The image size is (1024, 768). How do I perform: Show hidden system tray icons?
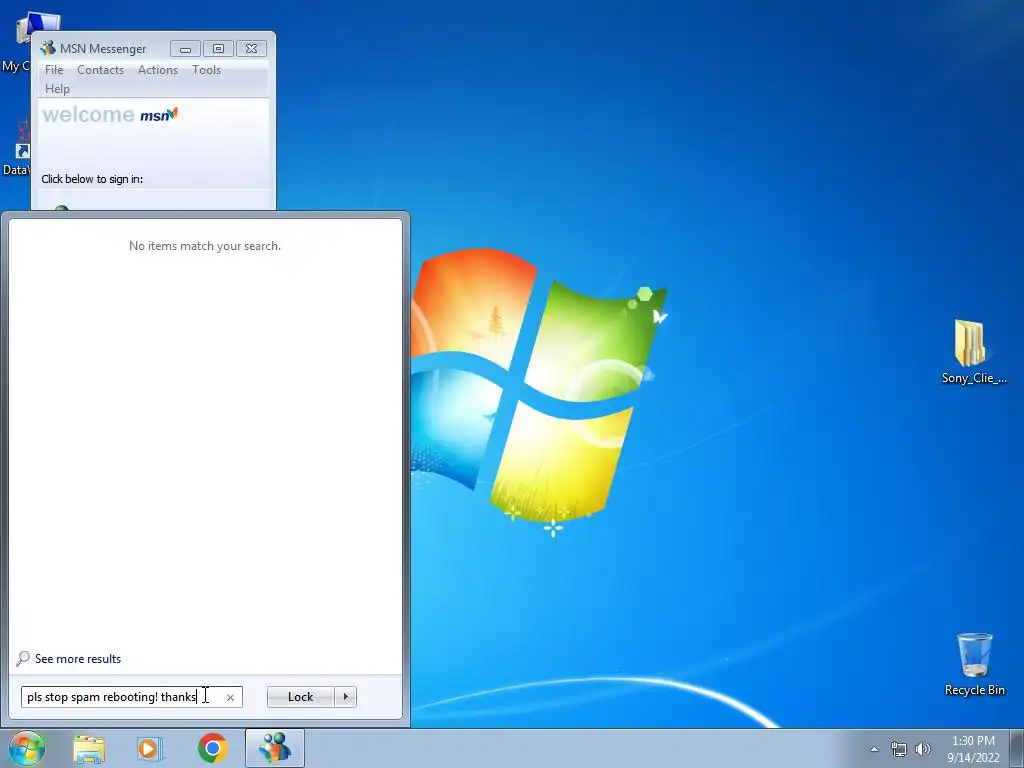pyautogui.click(x=874, y=749)
